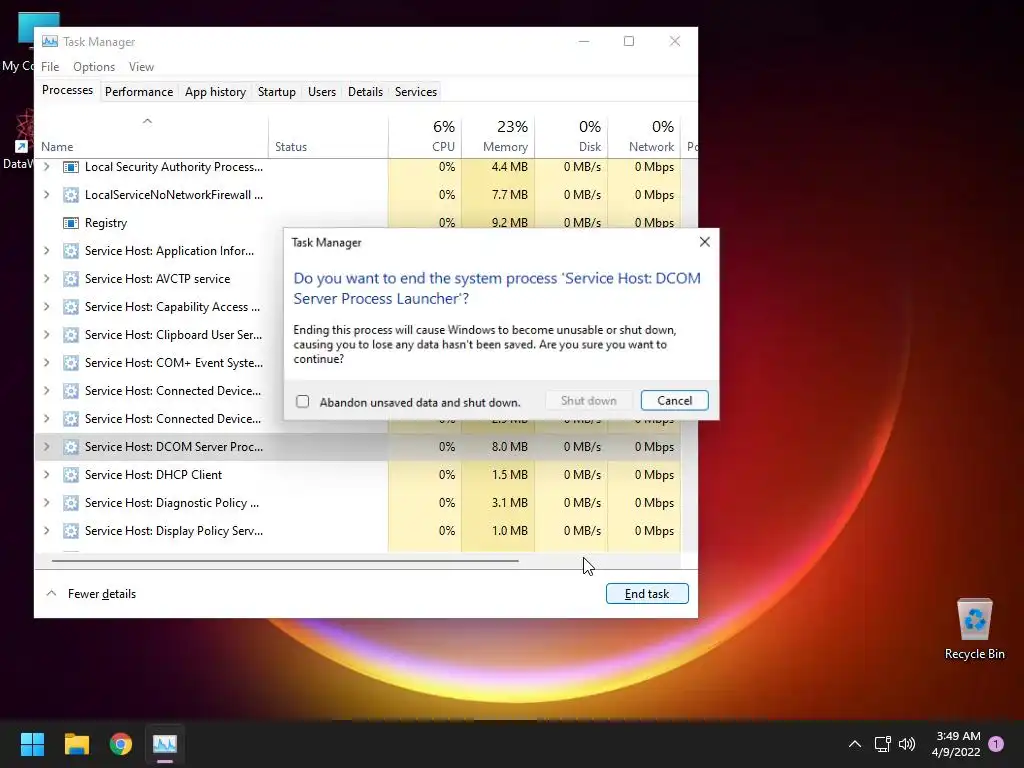Launch Google Chrome from the taskbar
This screenshot has height=768, width=1024.
pyautogui.click(x=121, y=744)
